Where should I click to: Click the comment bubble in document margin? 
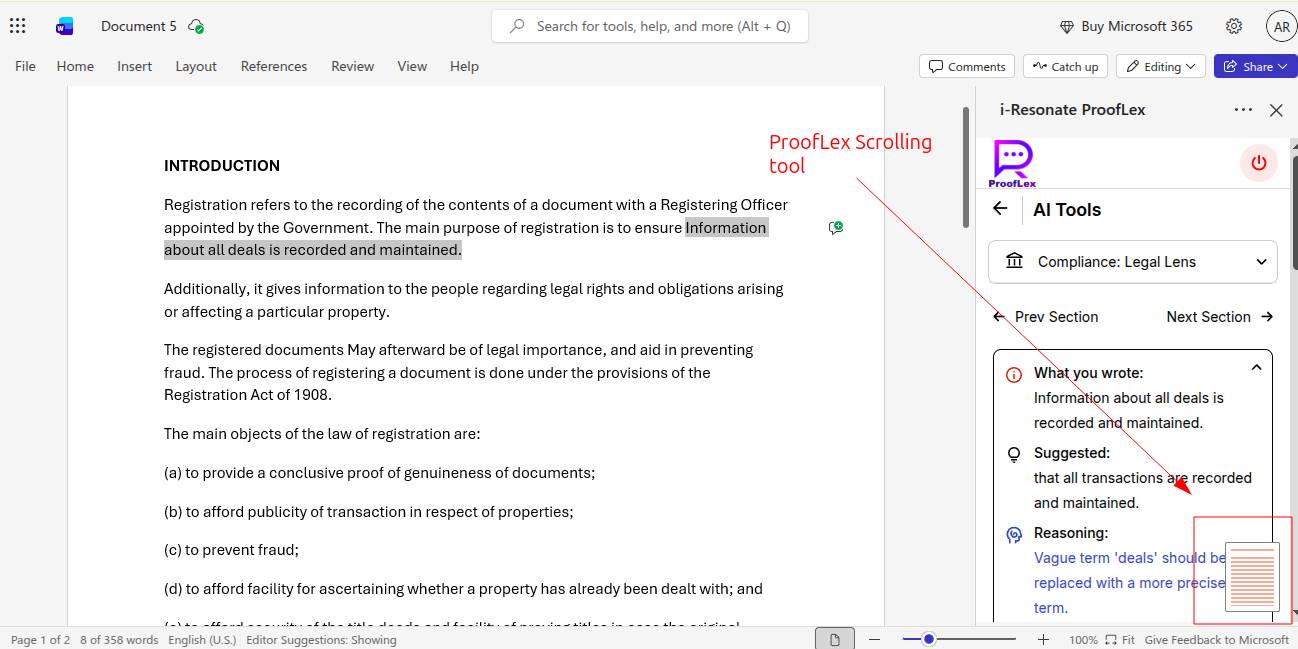pos(836,228)
